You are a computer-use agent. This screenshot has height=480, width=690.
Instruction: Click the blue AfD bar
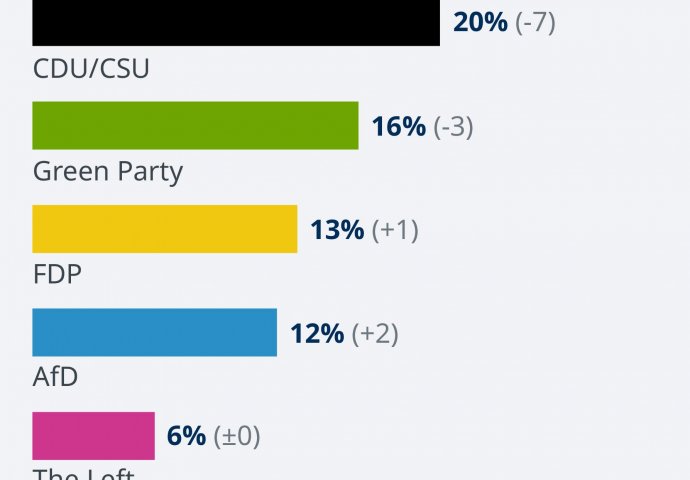point(155,332)
